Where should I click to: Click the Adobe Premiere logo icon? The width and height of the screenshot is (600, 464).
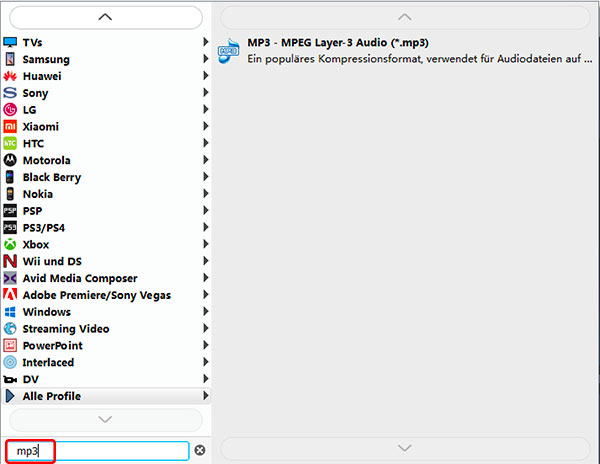click(10, 295)
